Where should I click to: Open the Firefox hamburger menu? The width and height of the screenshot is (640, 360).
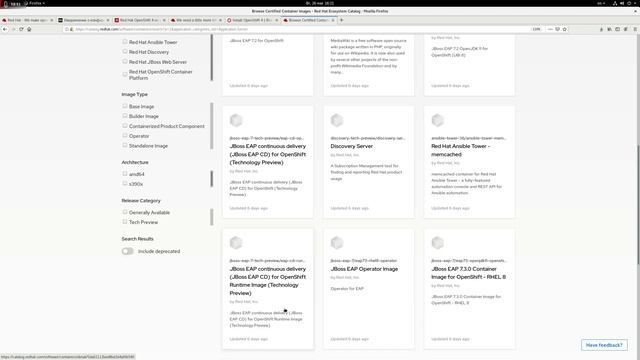pos(635,29)
